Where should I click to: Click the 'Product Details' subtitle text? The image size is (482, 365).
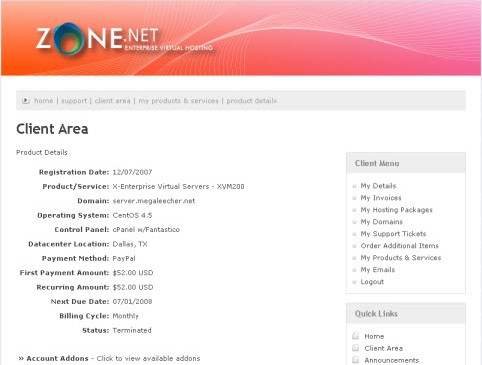pos(42,152)
